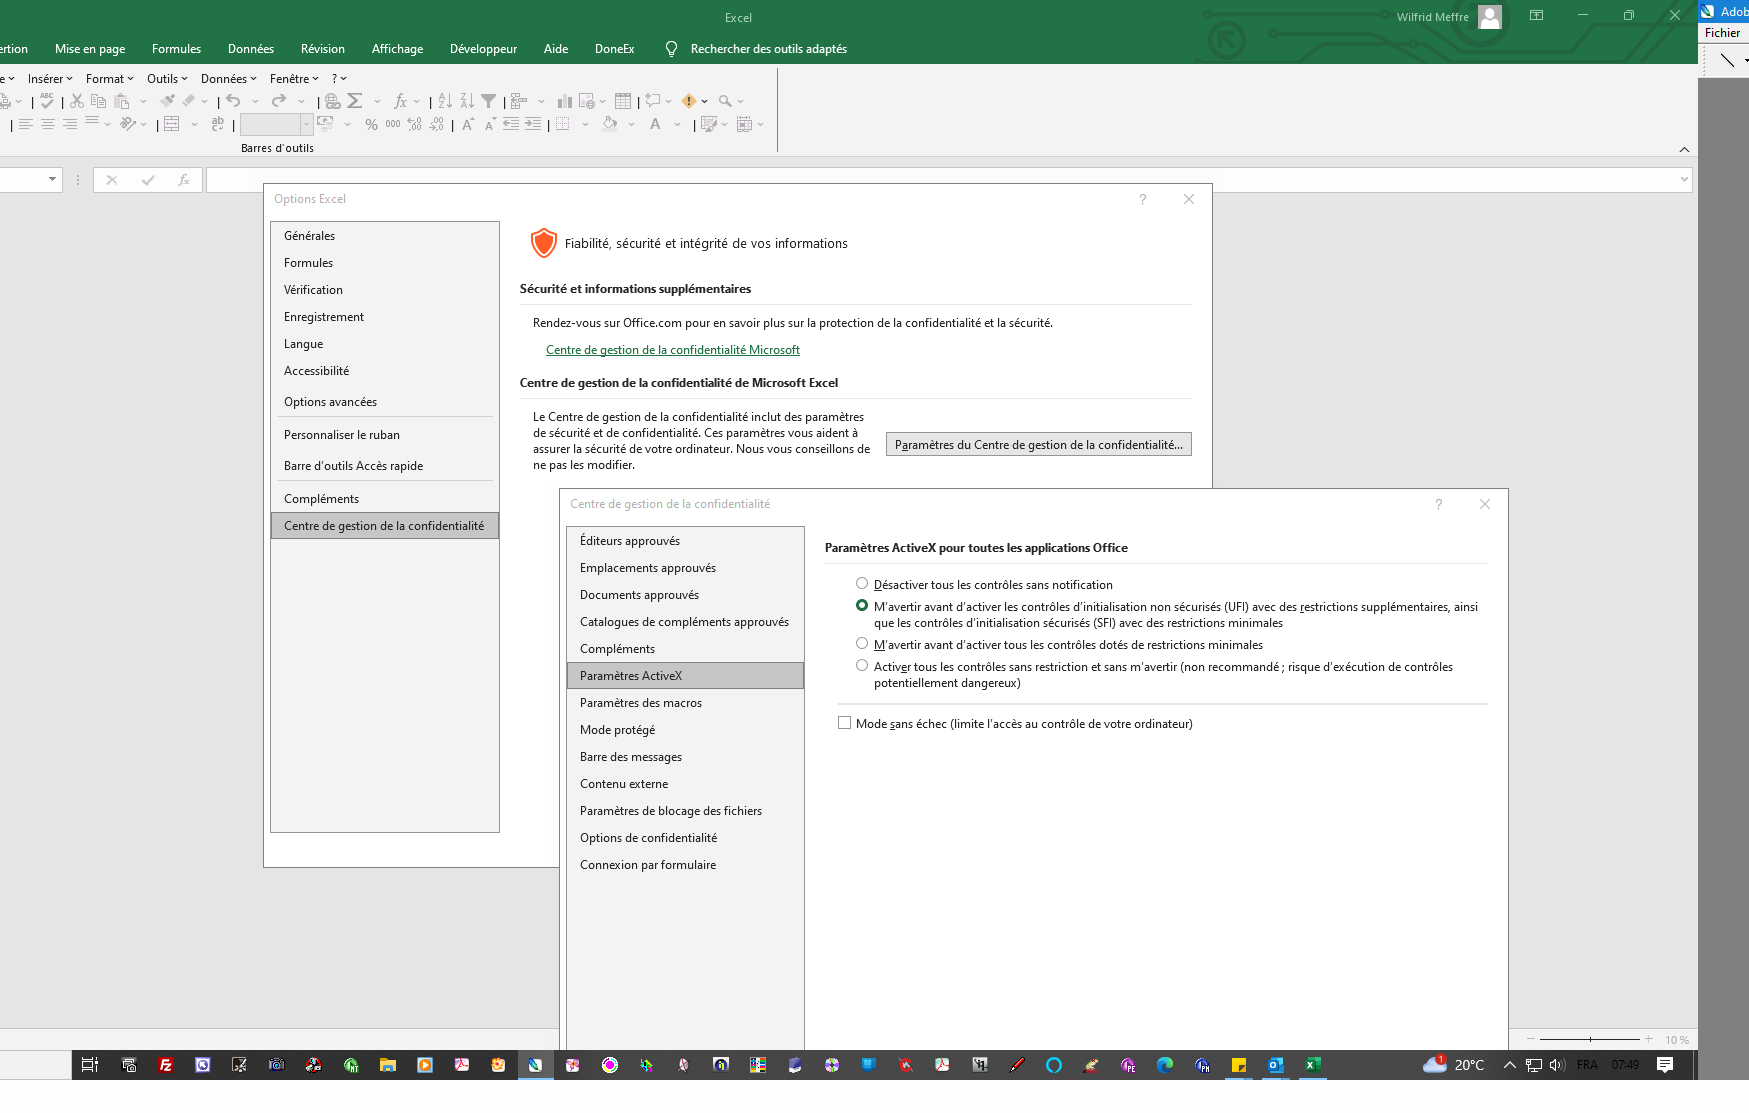The image size is (1749, 1113).
Task: Open the Fenêtre menu dropdown
Action: coord(294,79)
